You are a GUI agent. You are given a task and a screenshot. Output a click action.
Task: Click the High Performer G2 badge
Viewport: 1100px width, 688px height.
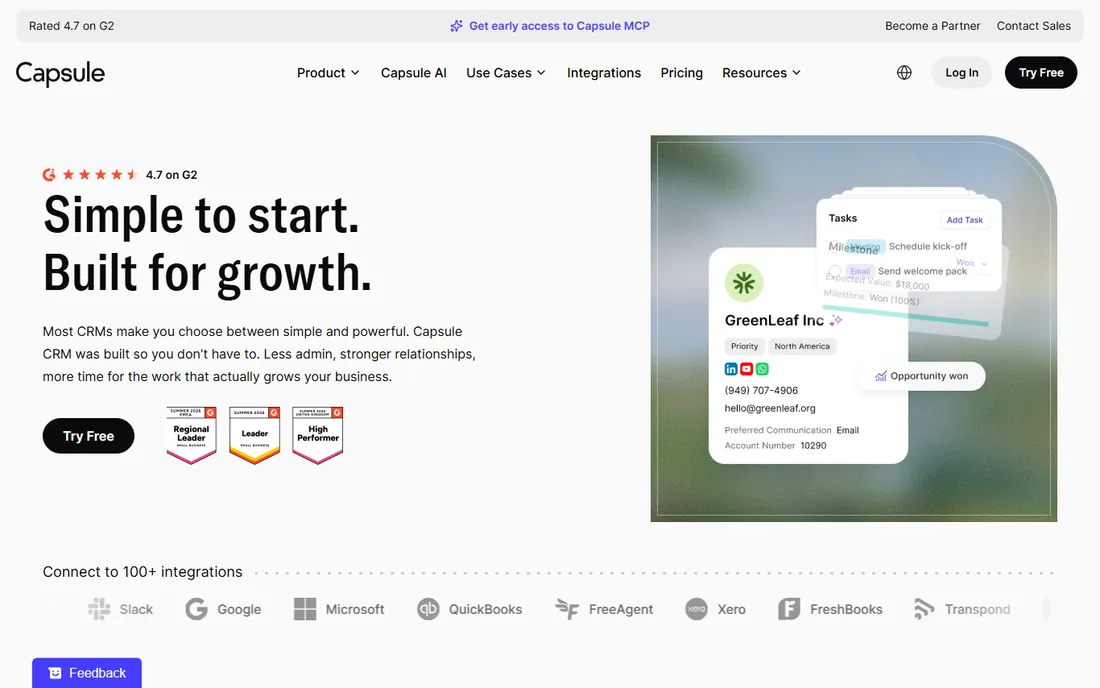318,435
